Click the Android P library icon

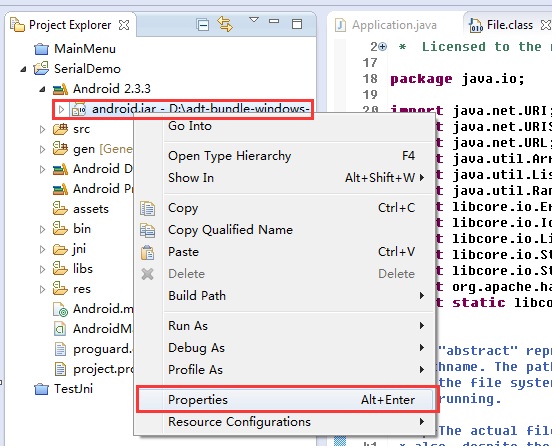60,189
